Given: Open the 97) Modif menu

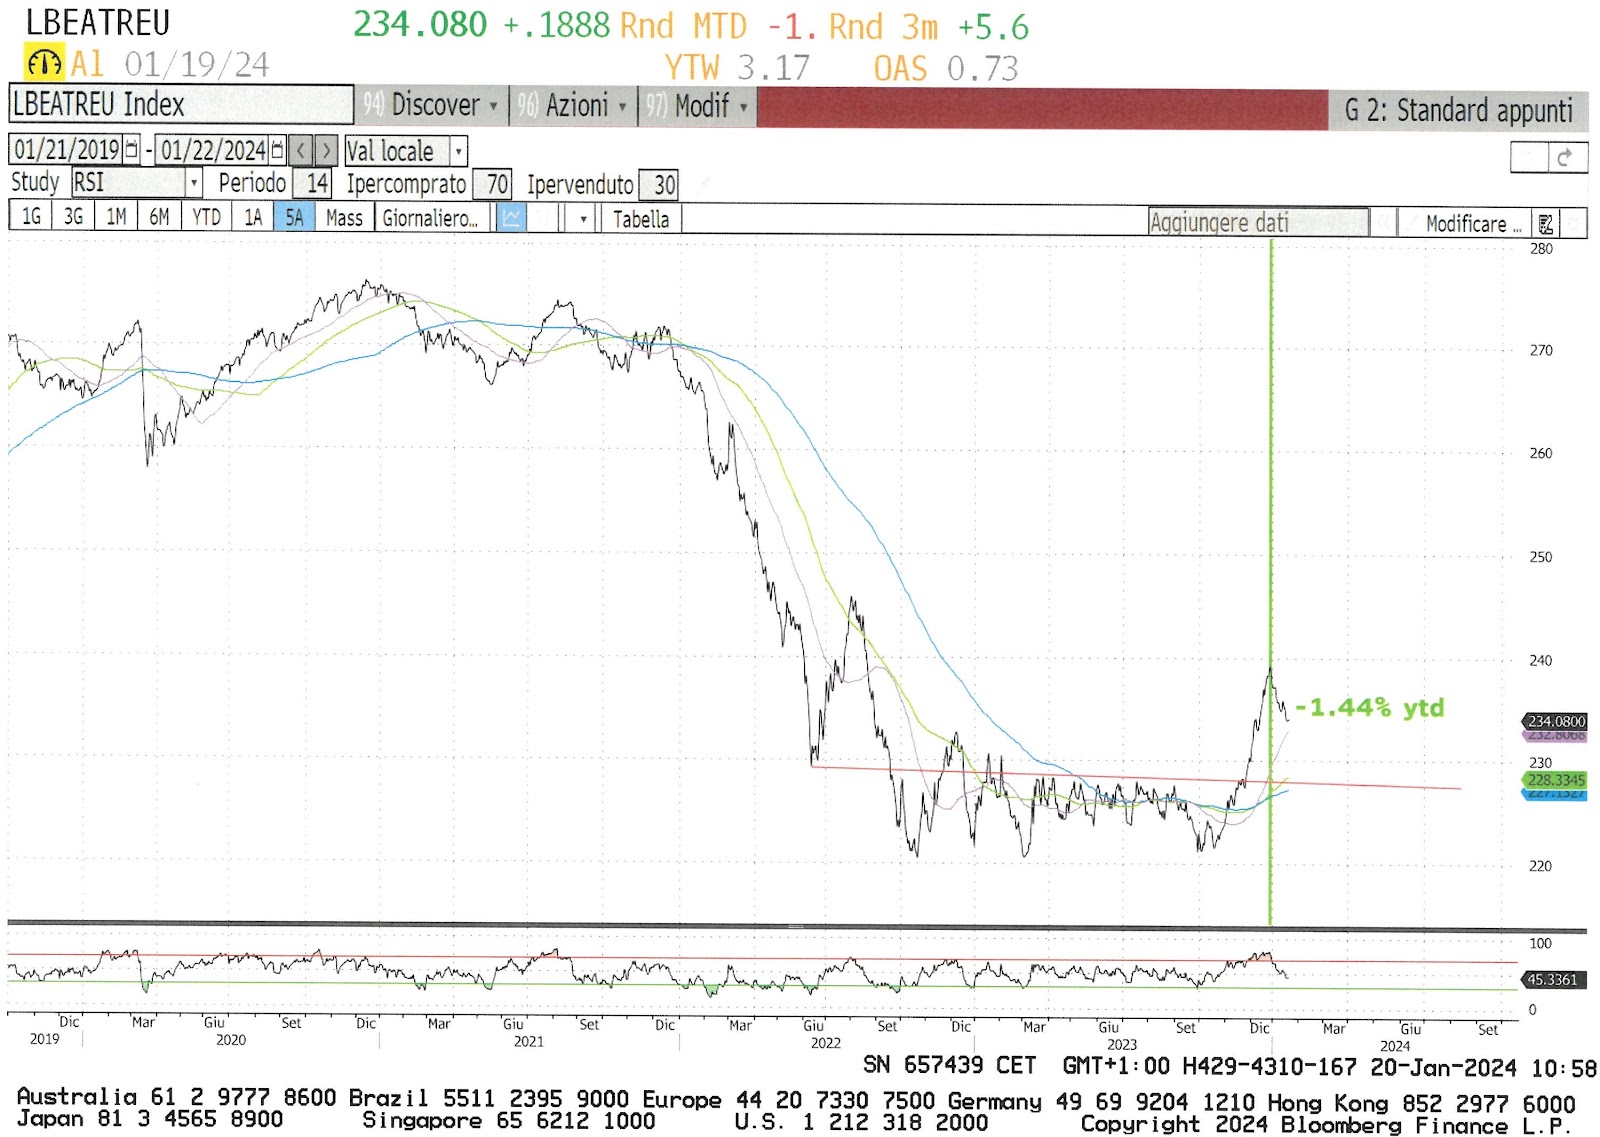Looking at the screenshot, I should (x=697, y=105).
